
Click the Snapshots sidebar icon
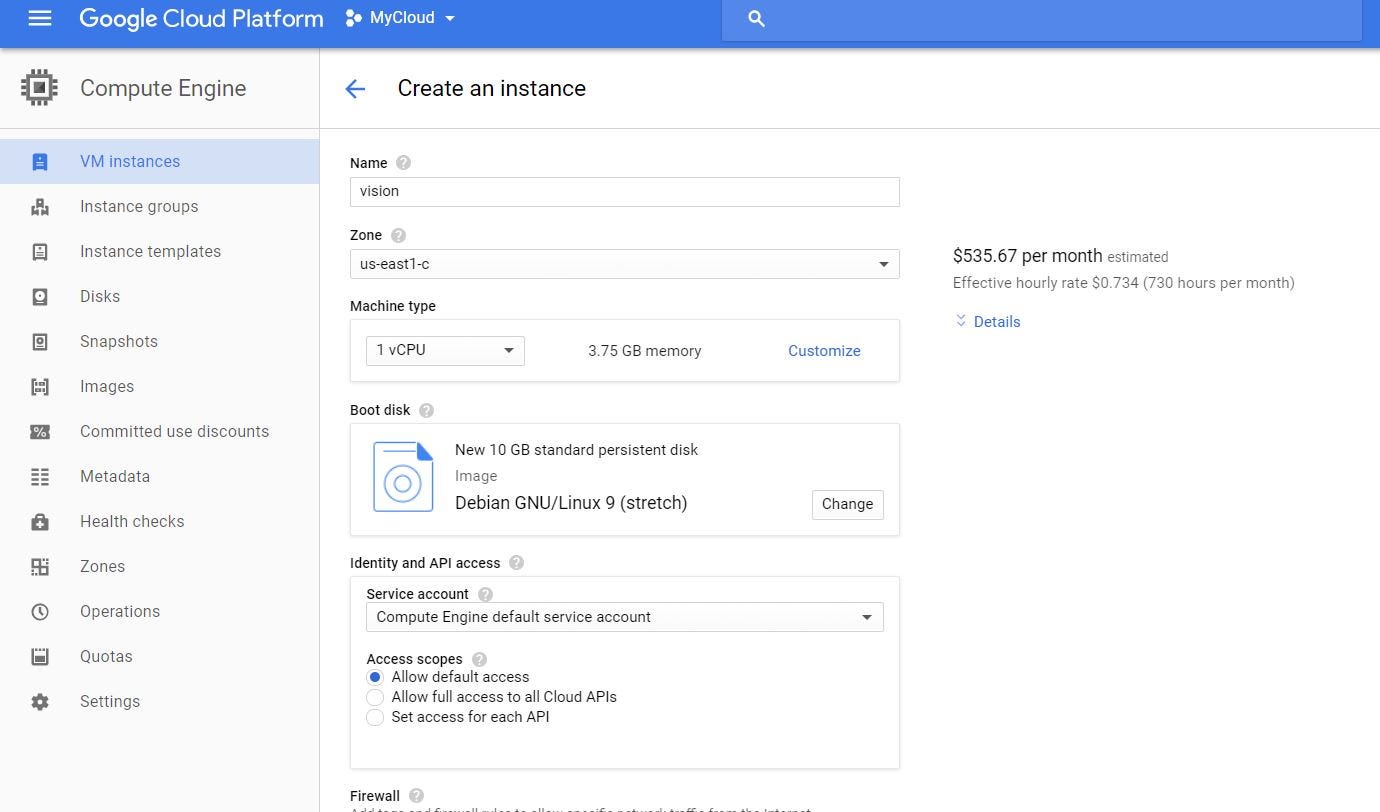pyautogui.click(x=40, y=342)
